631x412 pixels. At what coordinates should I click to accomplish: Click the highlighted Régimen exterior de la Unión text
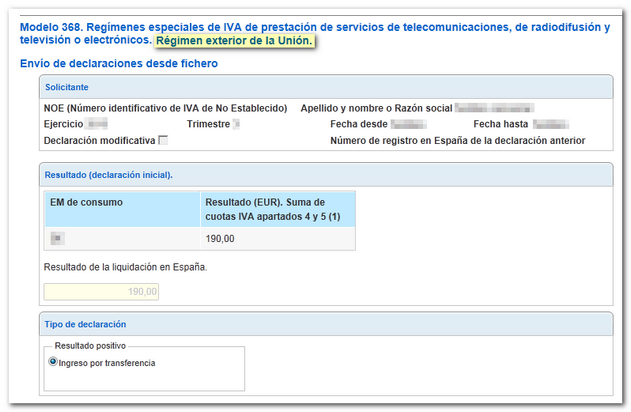point(234,41)
